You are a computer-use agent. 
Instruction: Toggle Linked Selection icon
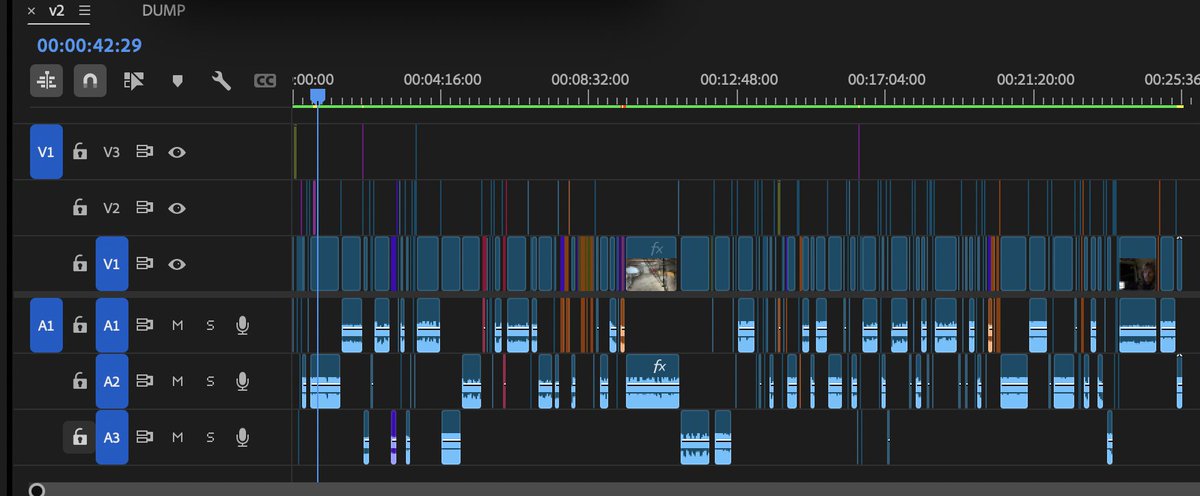[x=134, y=80]
